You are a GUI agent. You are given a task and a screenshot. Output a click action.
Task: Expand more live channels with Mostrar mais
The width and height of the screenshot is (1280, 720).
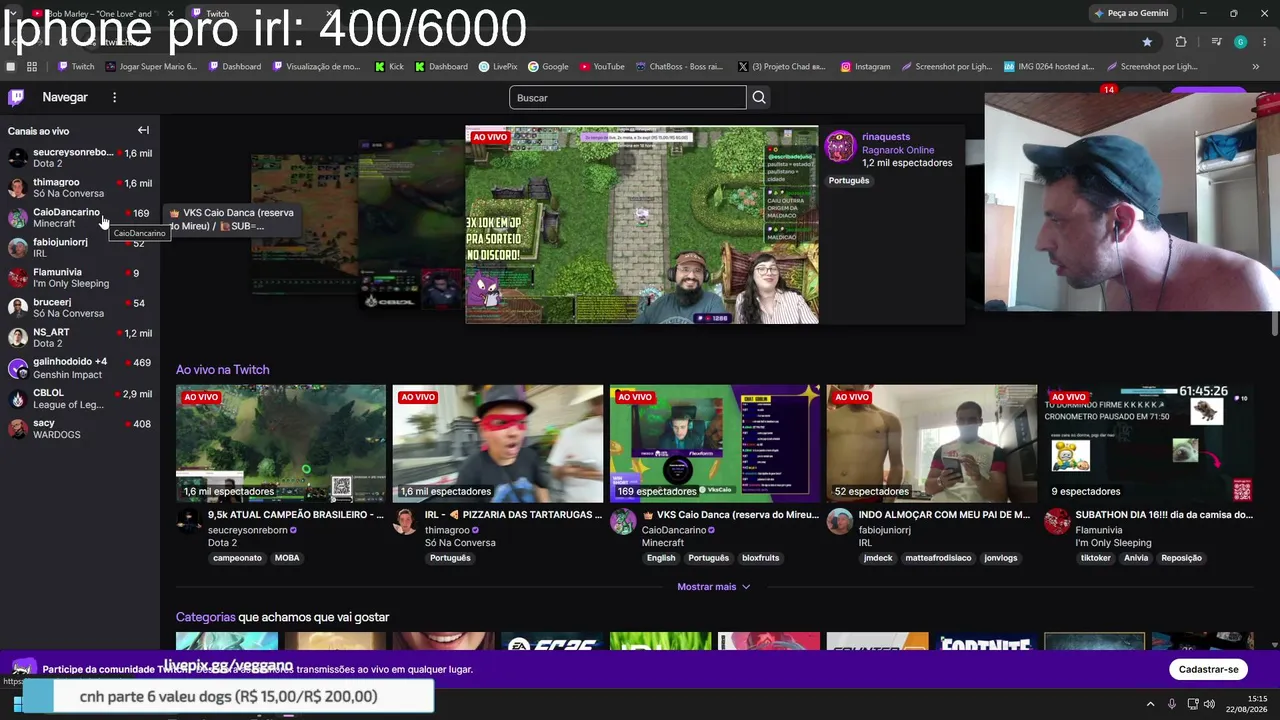[713, 587]
